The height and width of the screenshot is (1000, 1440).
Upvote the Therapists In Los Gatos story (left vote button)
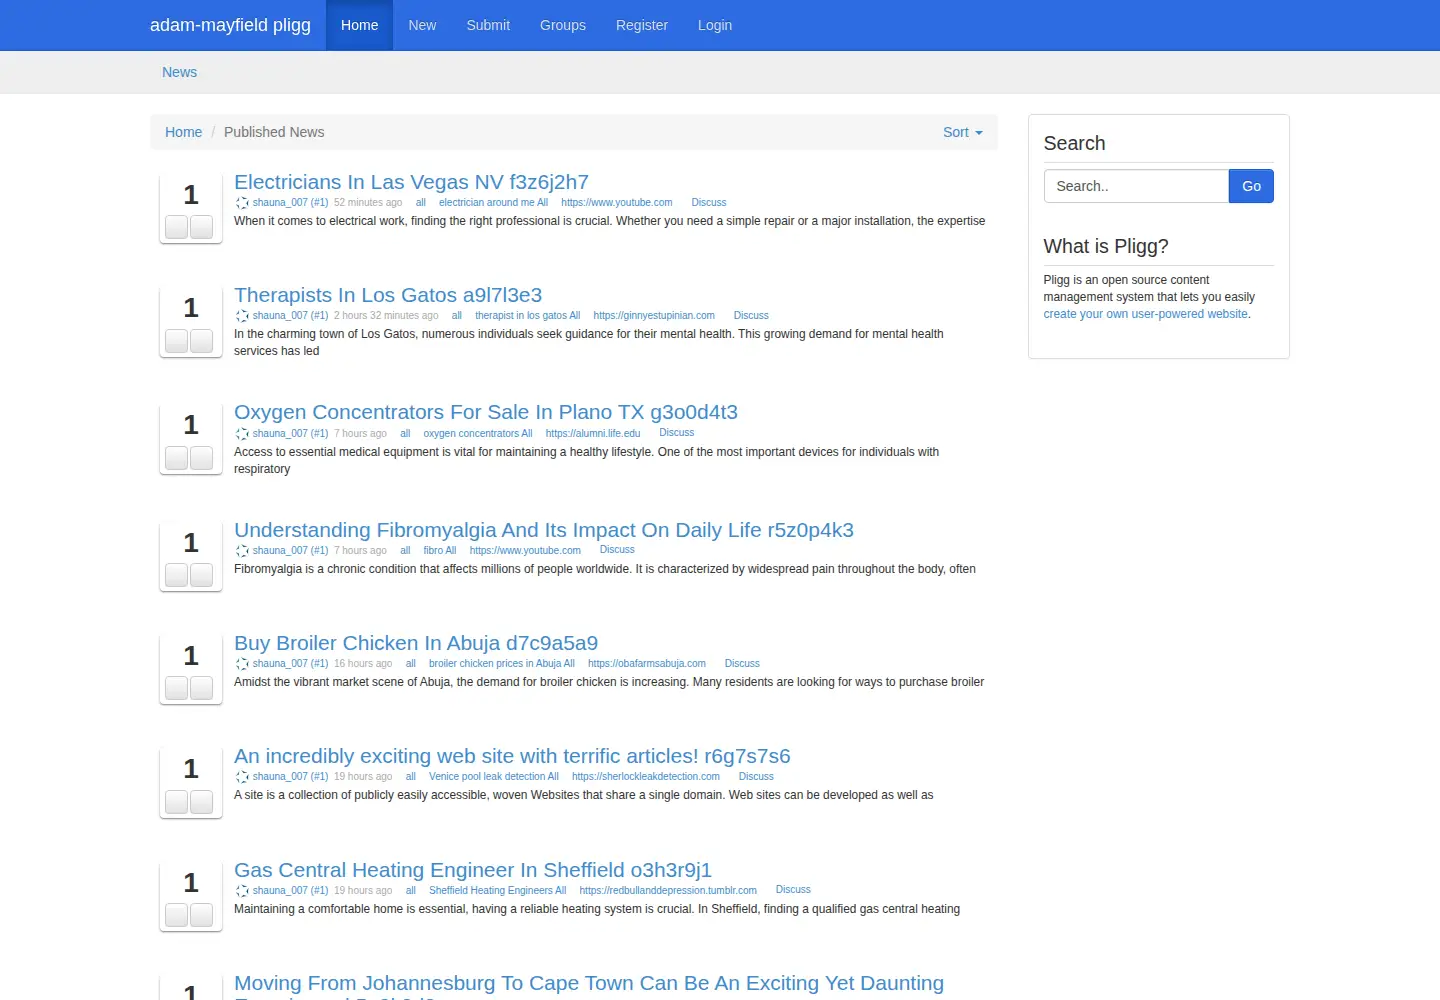point(177,341)
